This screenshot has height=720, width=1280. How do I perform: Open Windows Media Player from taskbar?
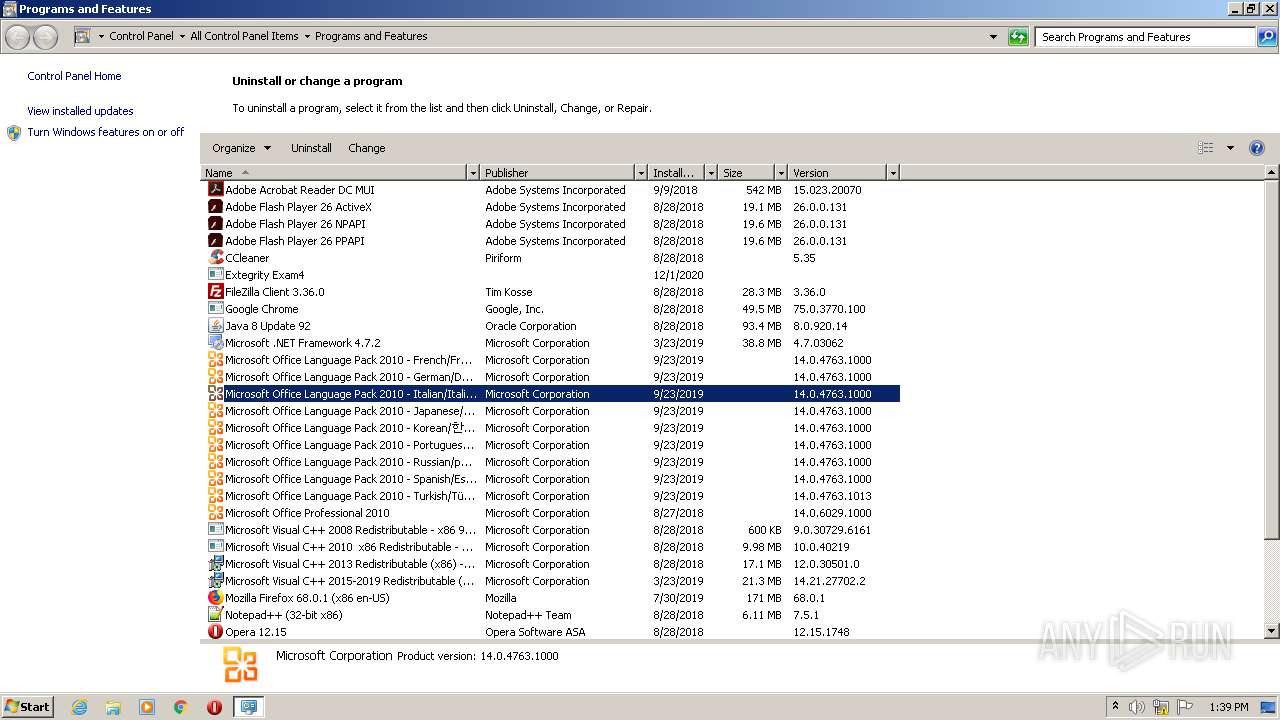[147, 707]
